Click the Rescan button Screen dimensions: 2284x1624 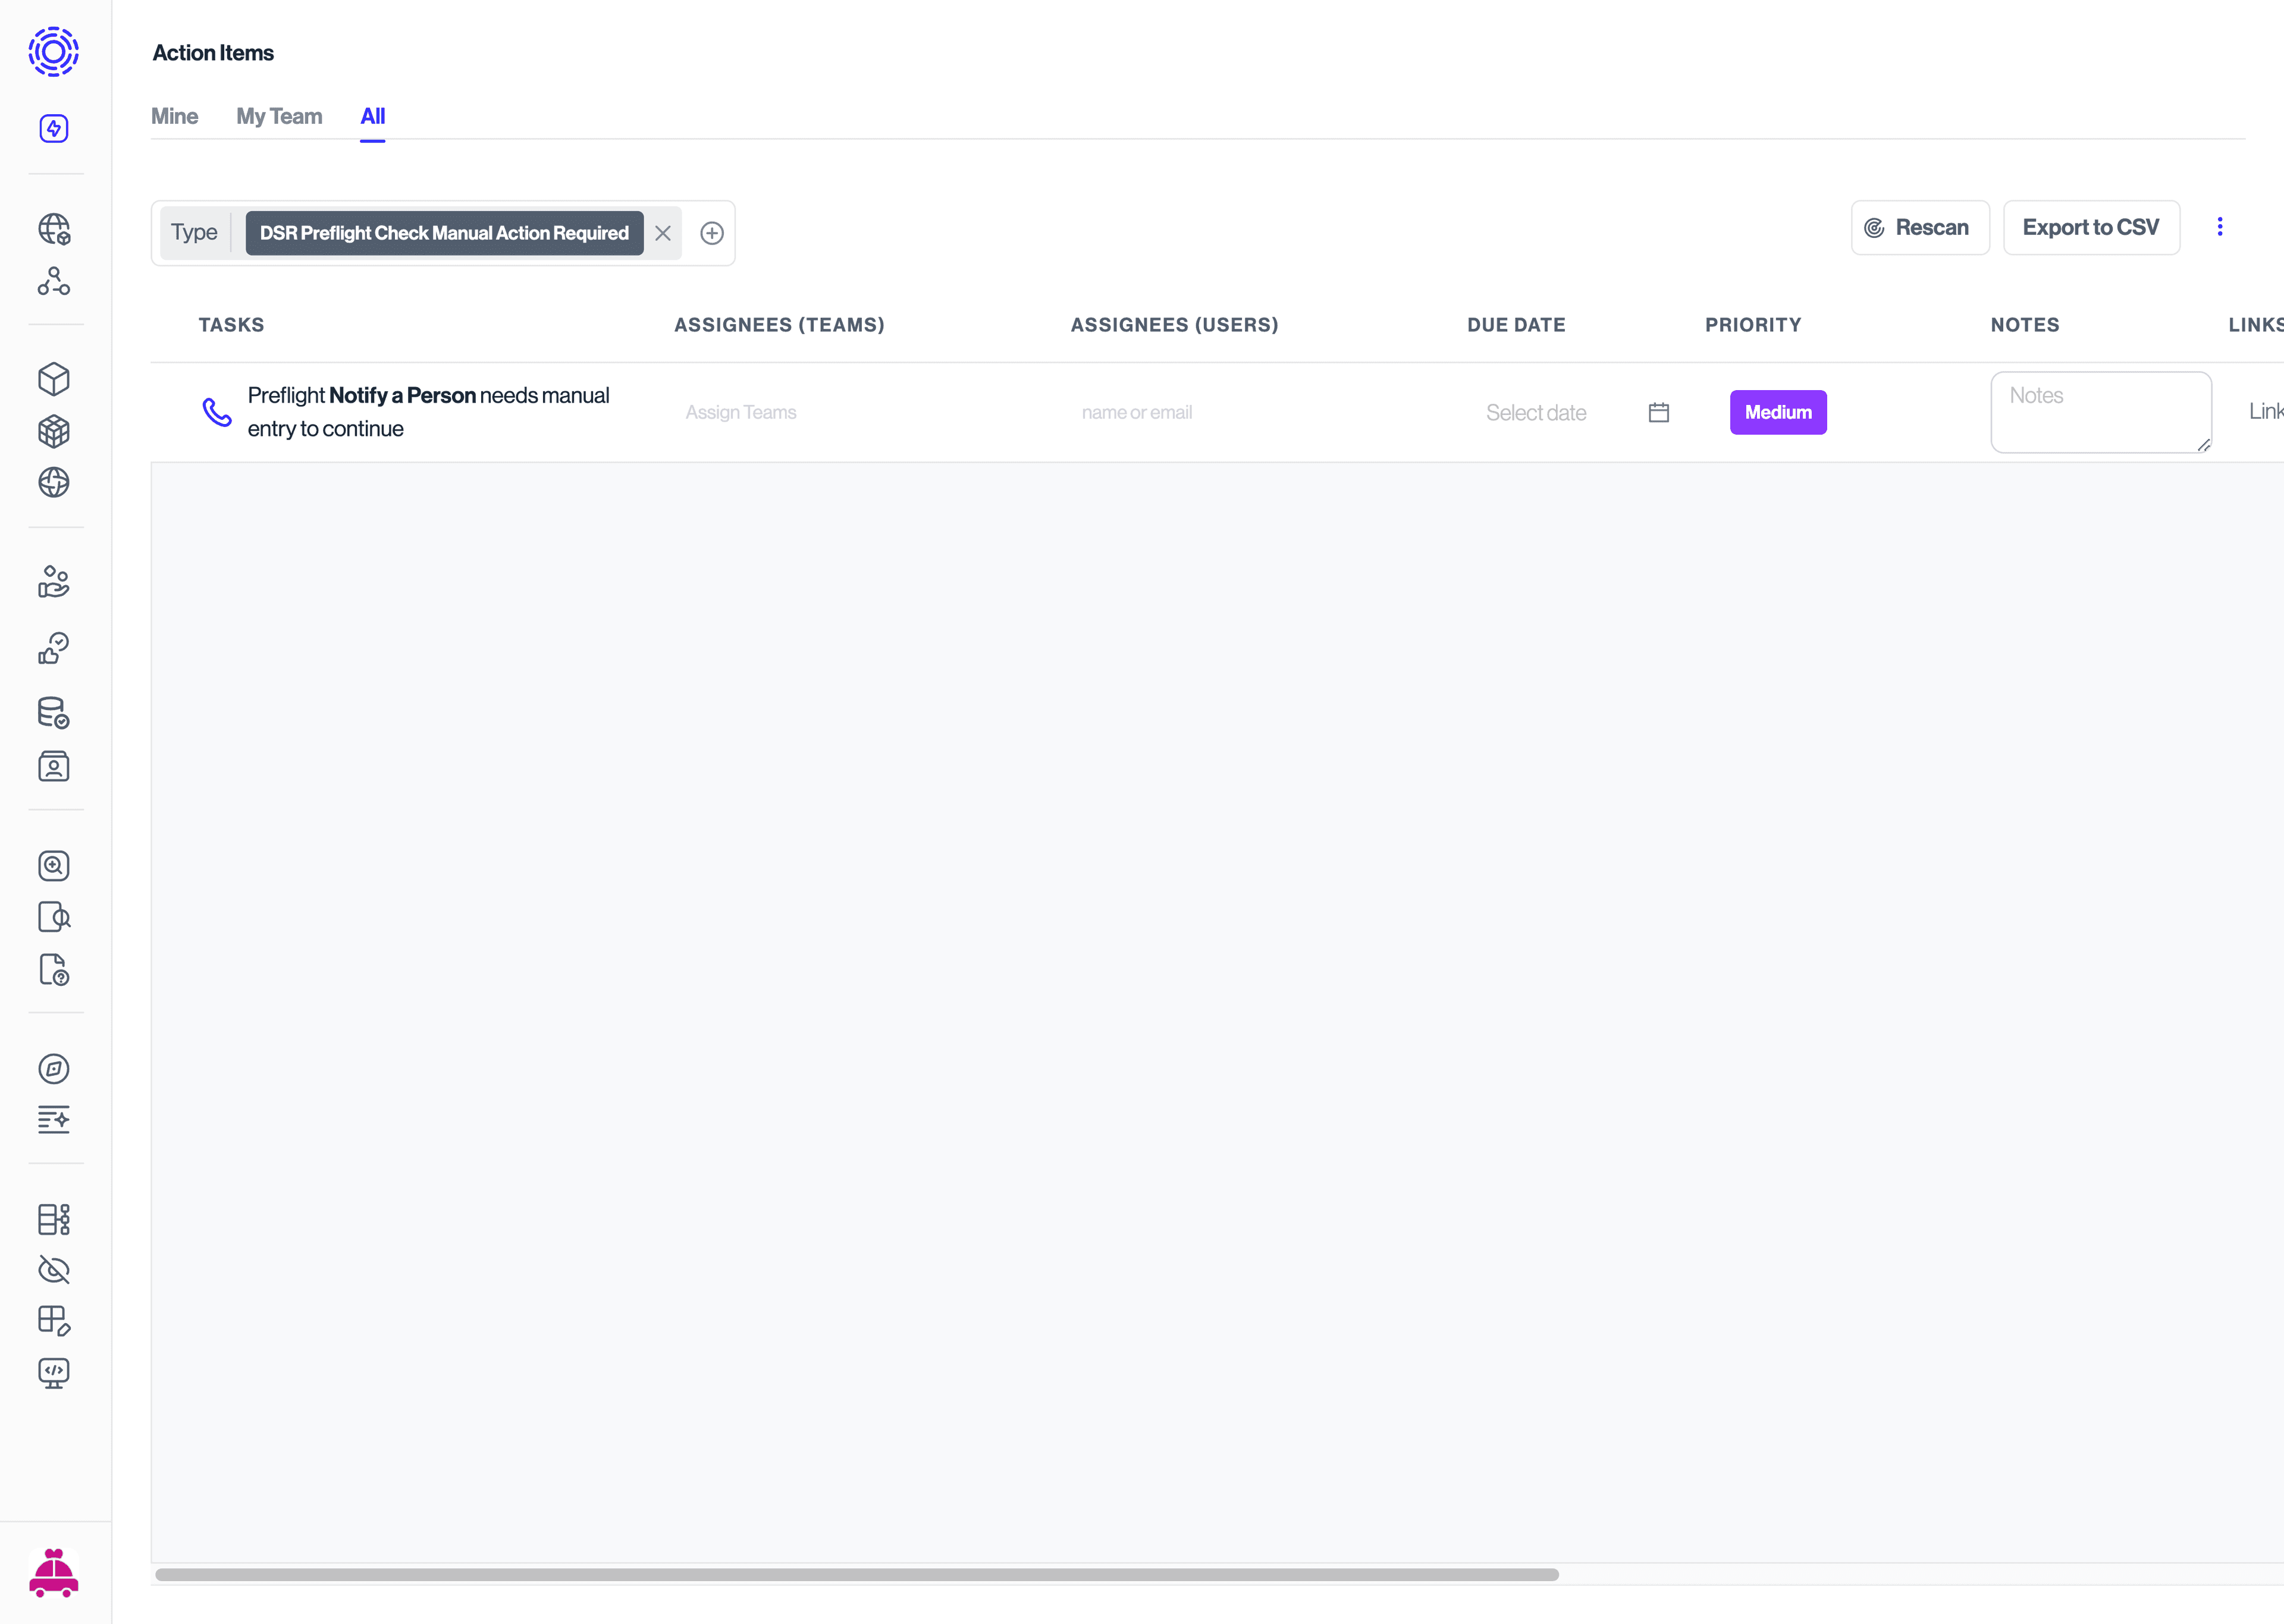point(1919,228)
